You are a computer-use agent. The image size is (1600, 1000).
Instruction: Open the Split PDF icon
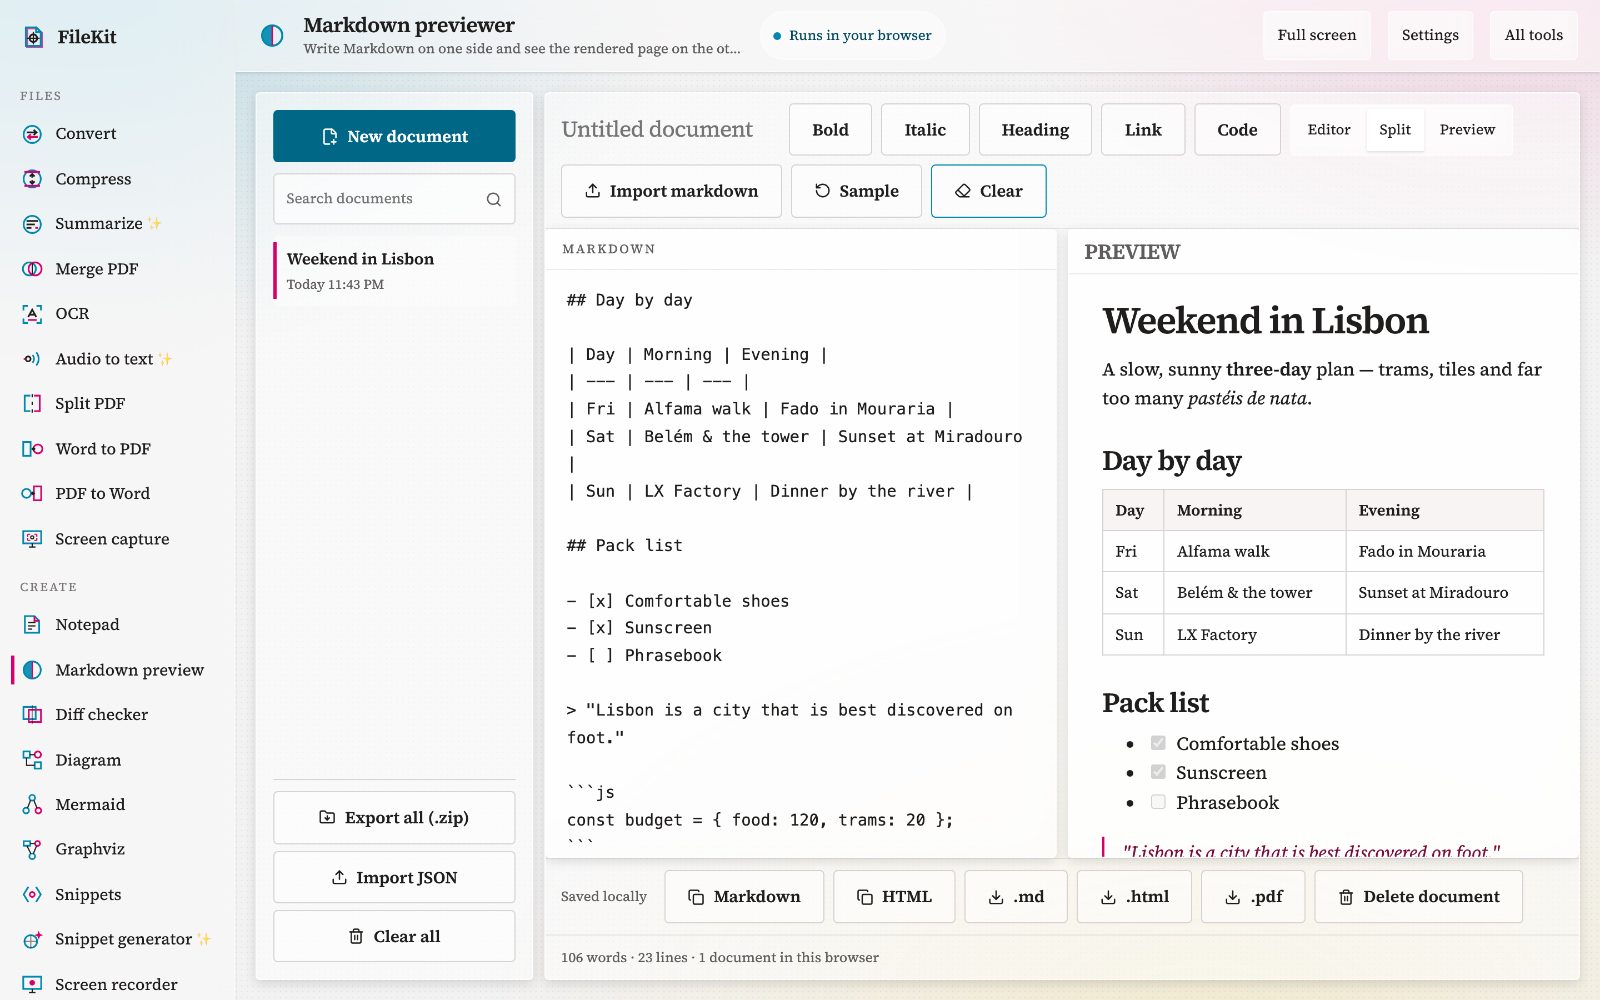pos(32,404)
